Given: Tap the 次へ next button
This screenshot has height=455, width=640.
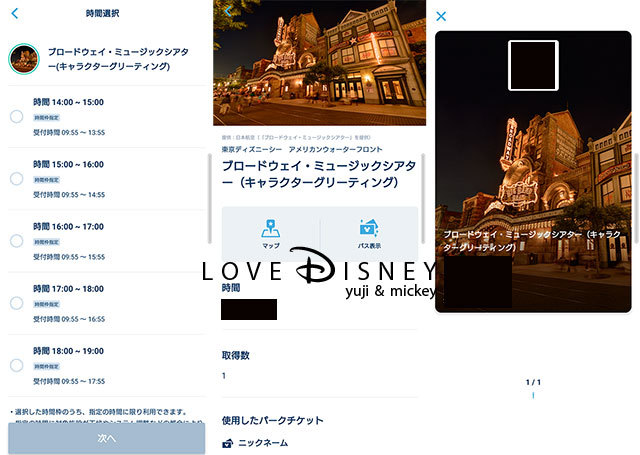Looking at the screenshot, I should click(x=107, y=438).
